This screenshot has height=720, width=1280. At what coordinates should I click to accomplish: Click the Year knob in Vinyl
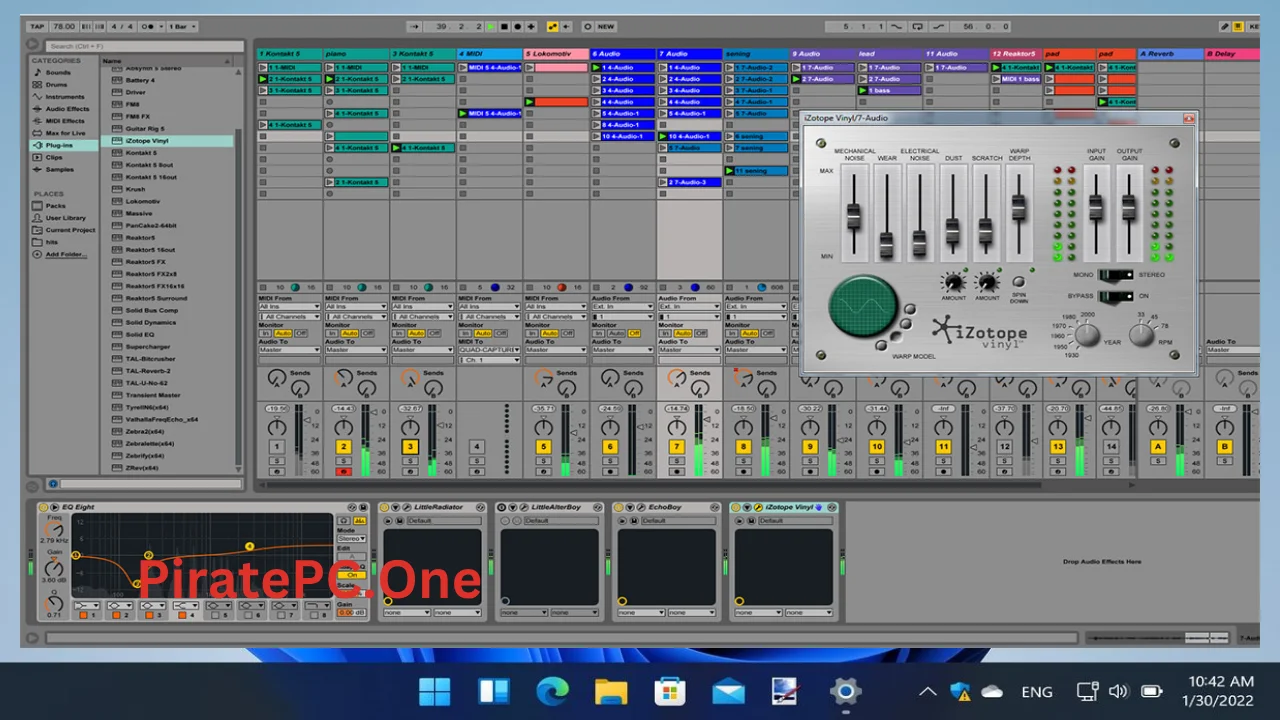click(1087, 335)
